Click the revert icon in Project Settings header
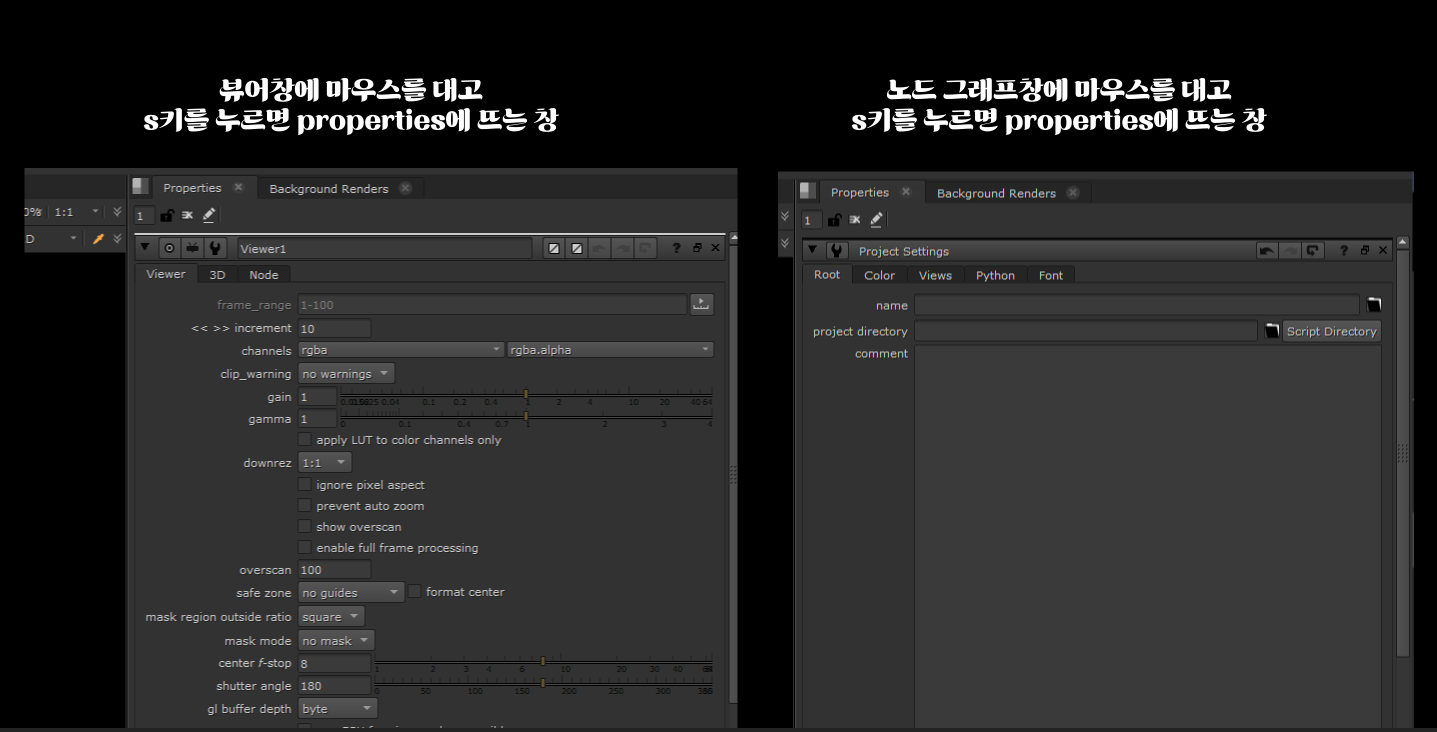Image resolution: width=1437 pixels, height=732 pixels. tap(1313, 251)
